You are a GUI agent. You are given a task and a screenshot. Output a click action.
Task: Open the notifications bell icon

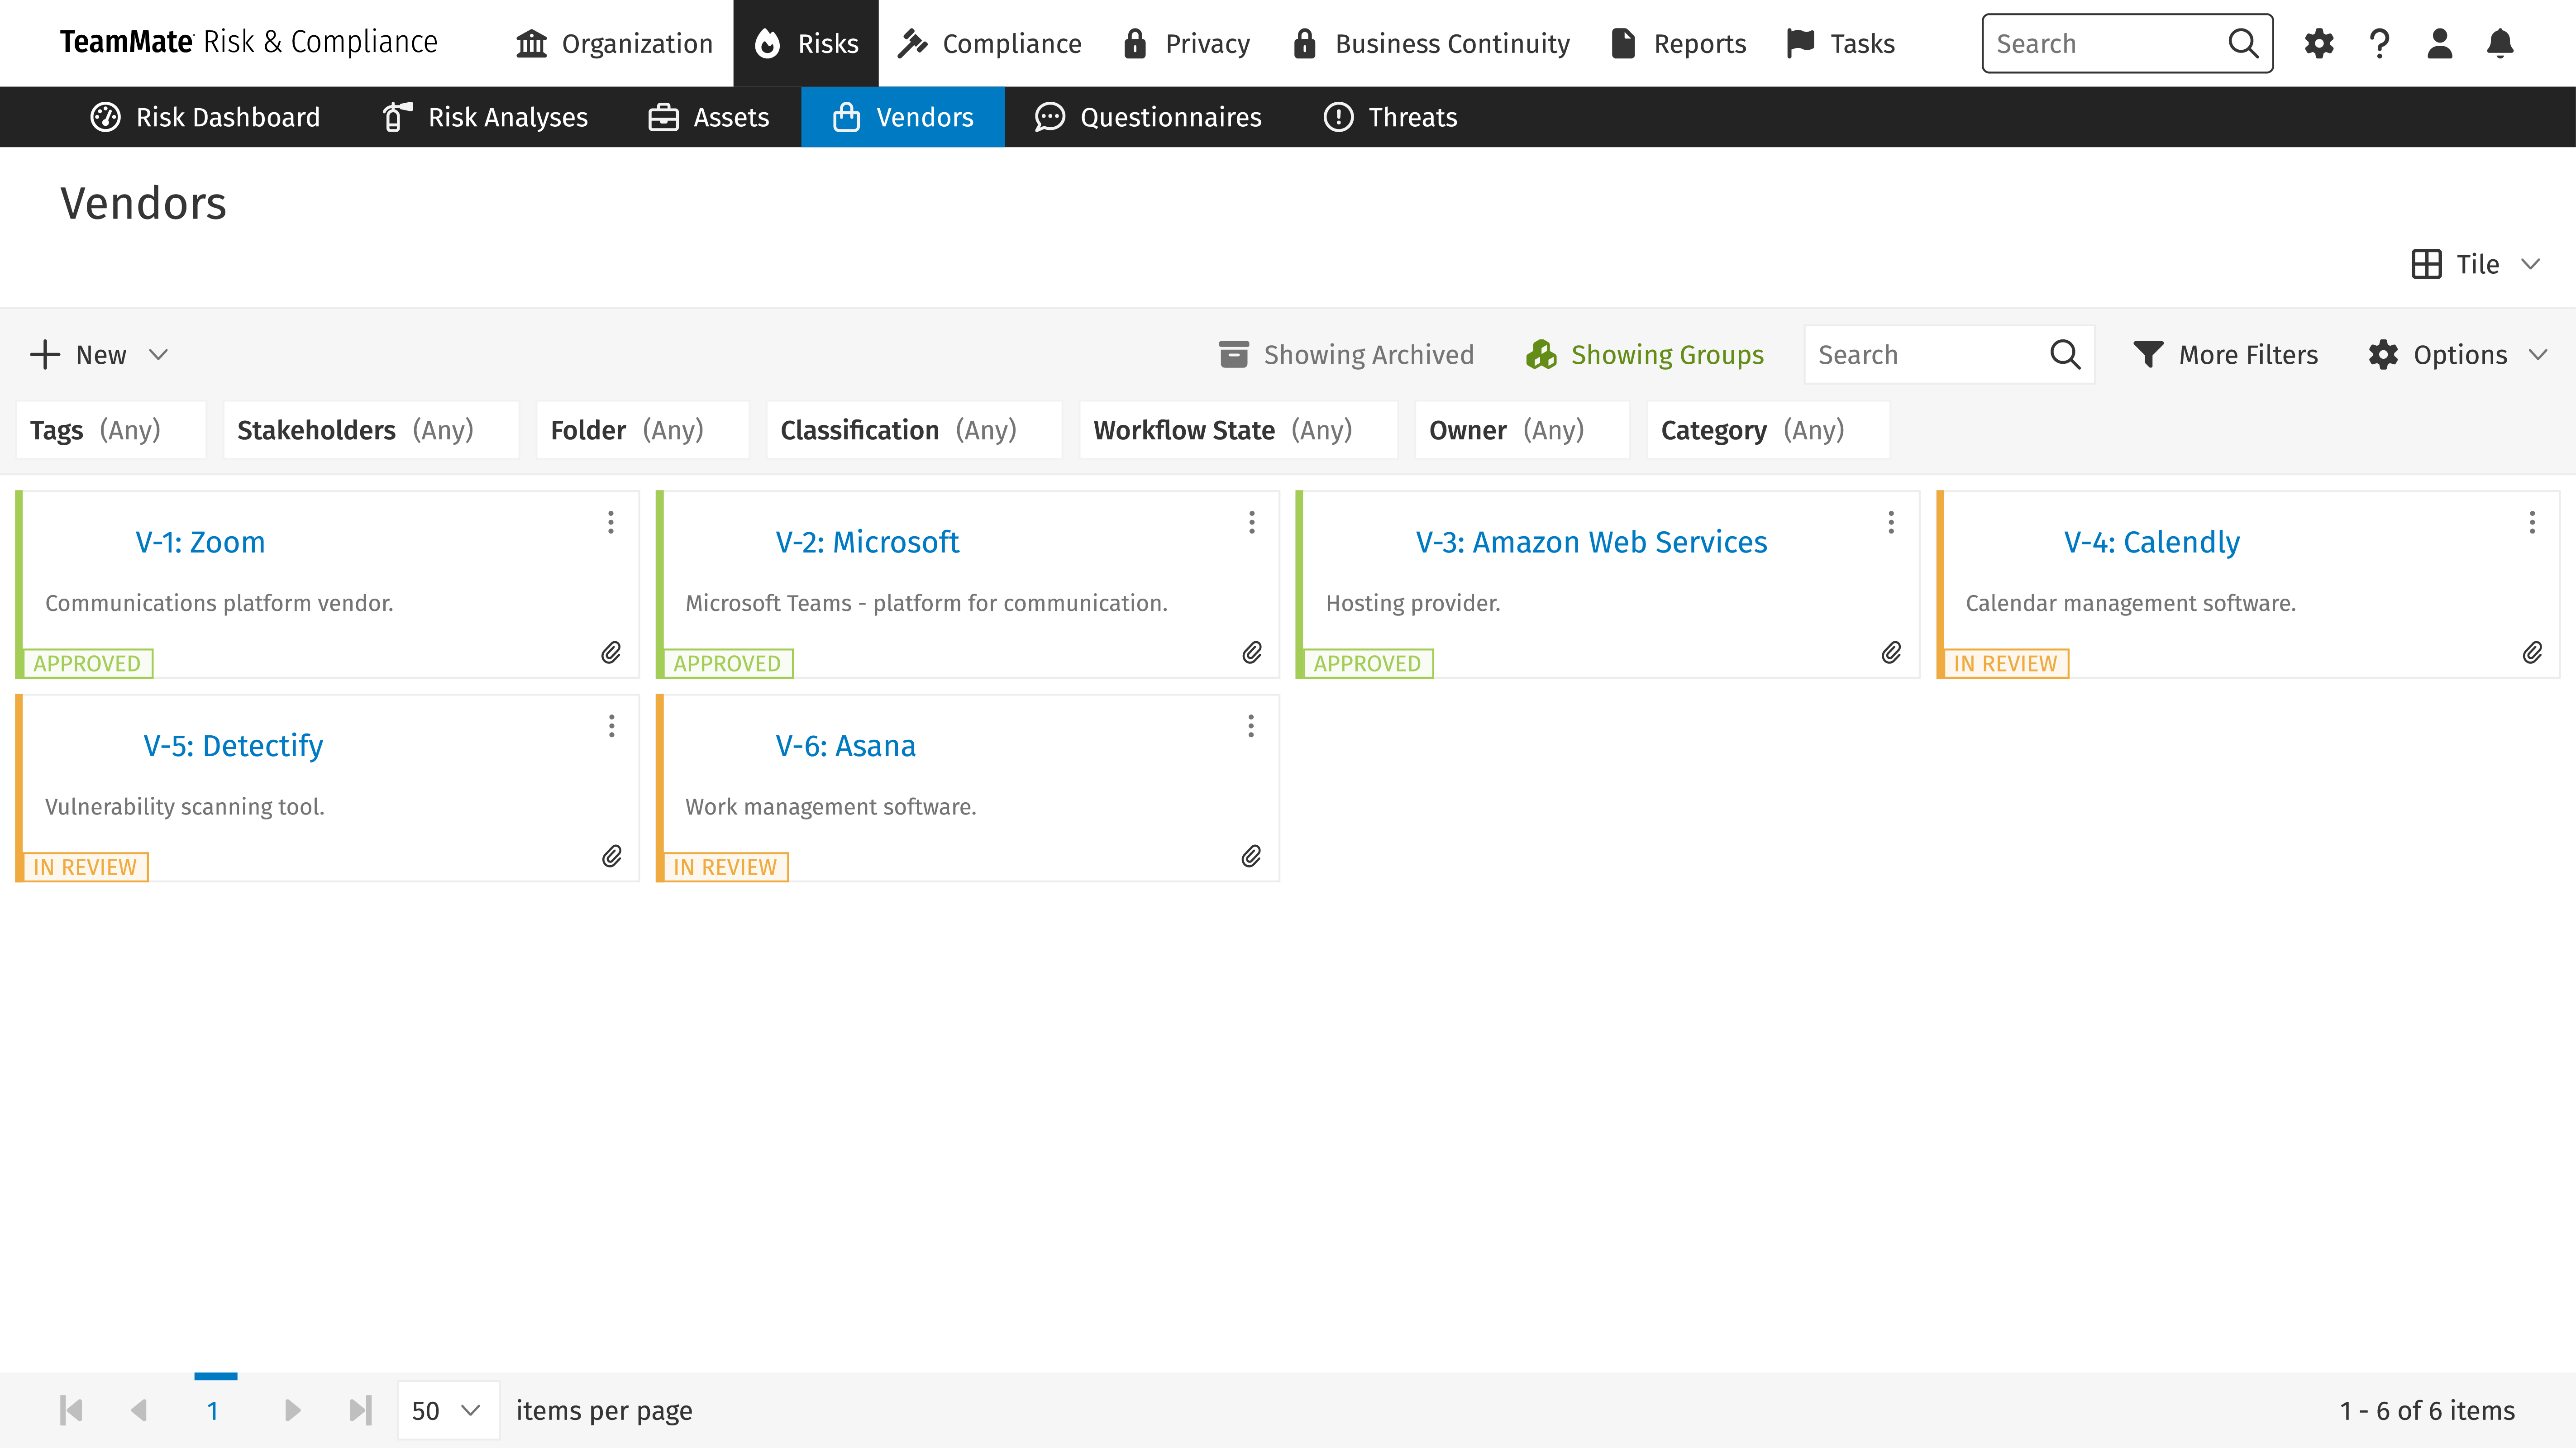(2499, 43)
